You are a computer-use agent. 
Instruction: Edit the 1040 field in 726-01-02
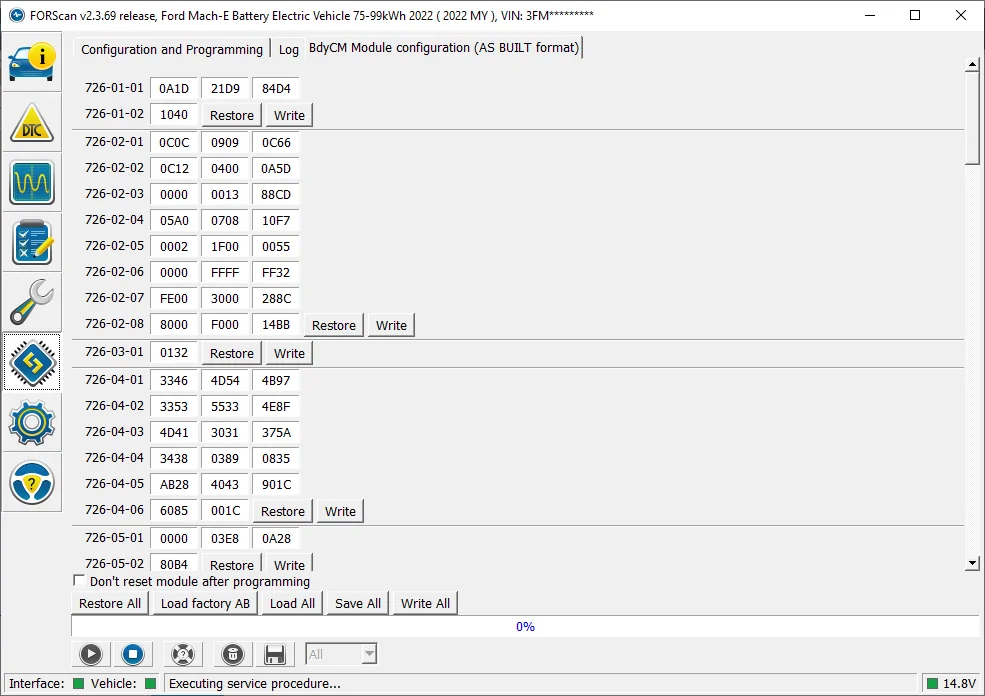pyautogui.click(x=173, y=114)
